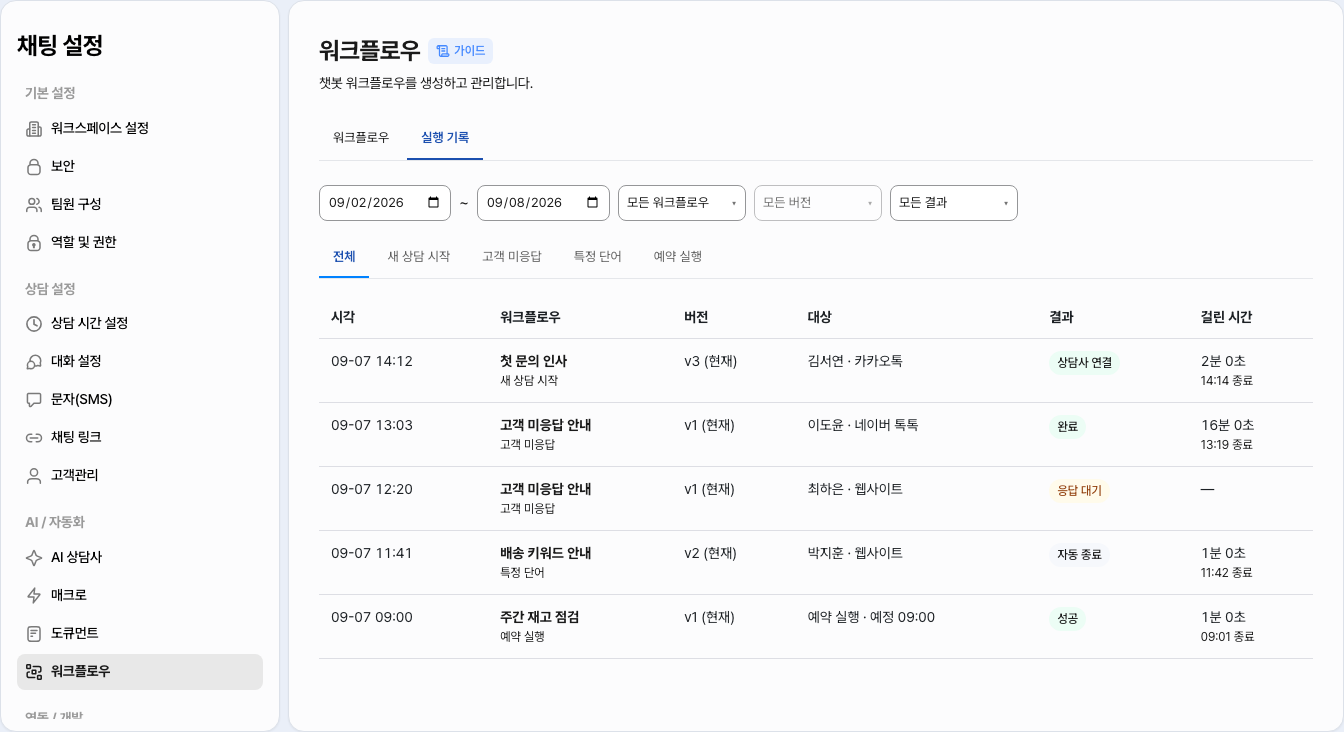Click the 성공 result badge

(x=1067, y=619)
